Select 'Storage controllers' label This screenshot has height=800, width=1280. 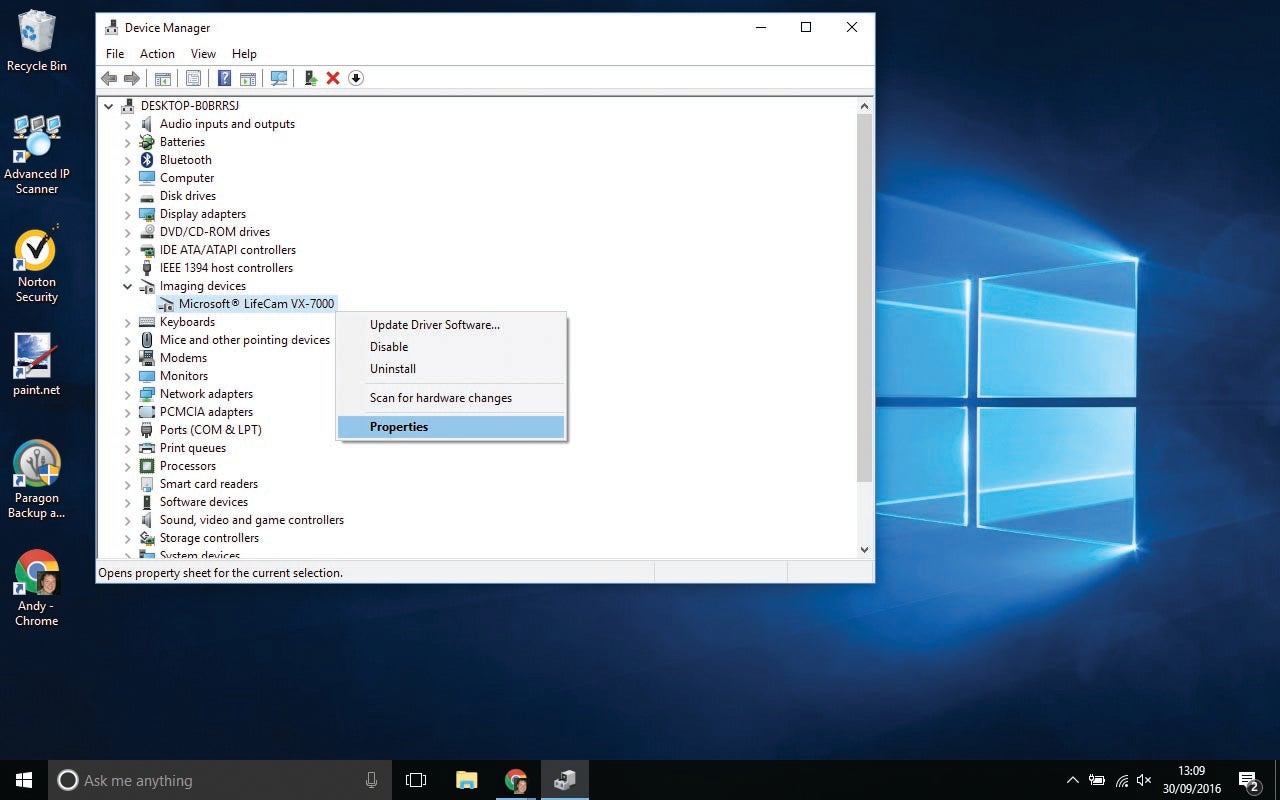pos(209,538)
